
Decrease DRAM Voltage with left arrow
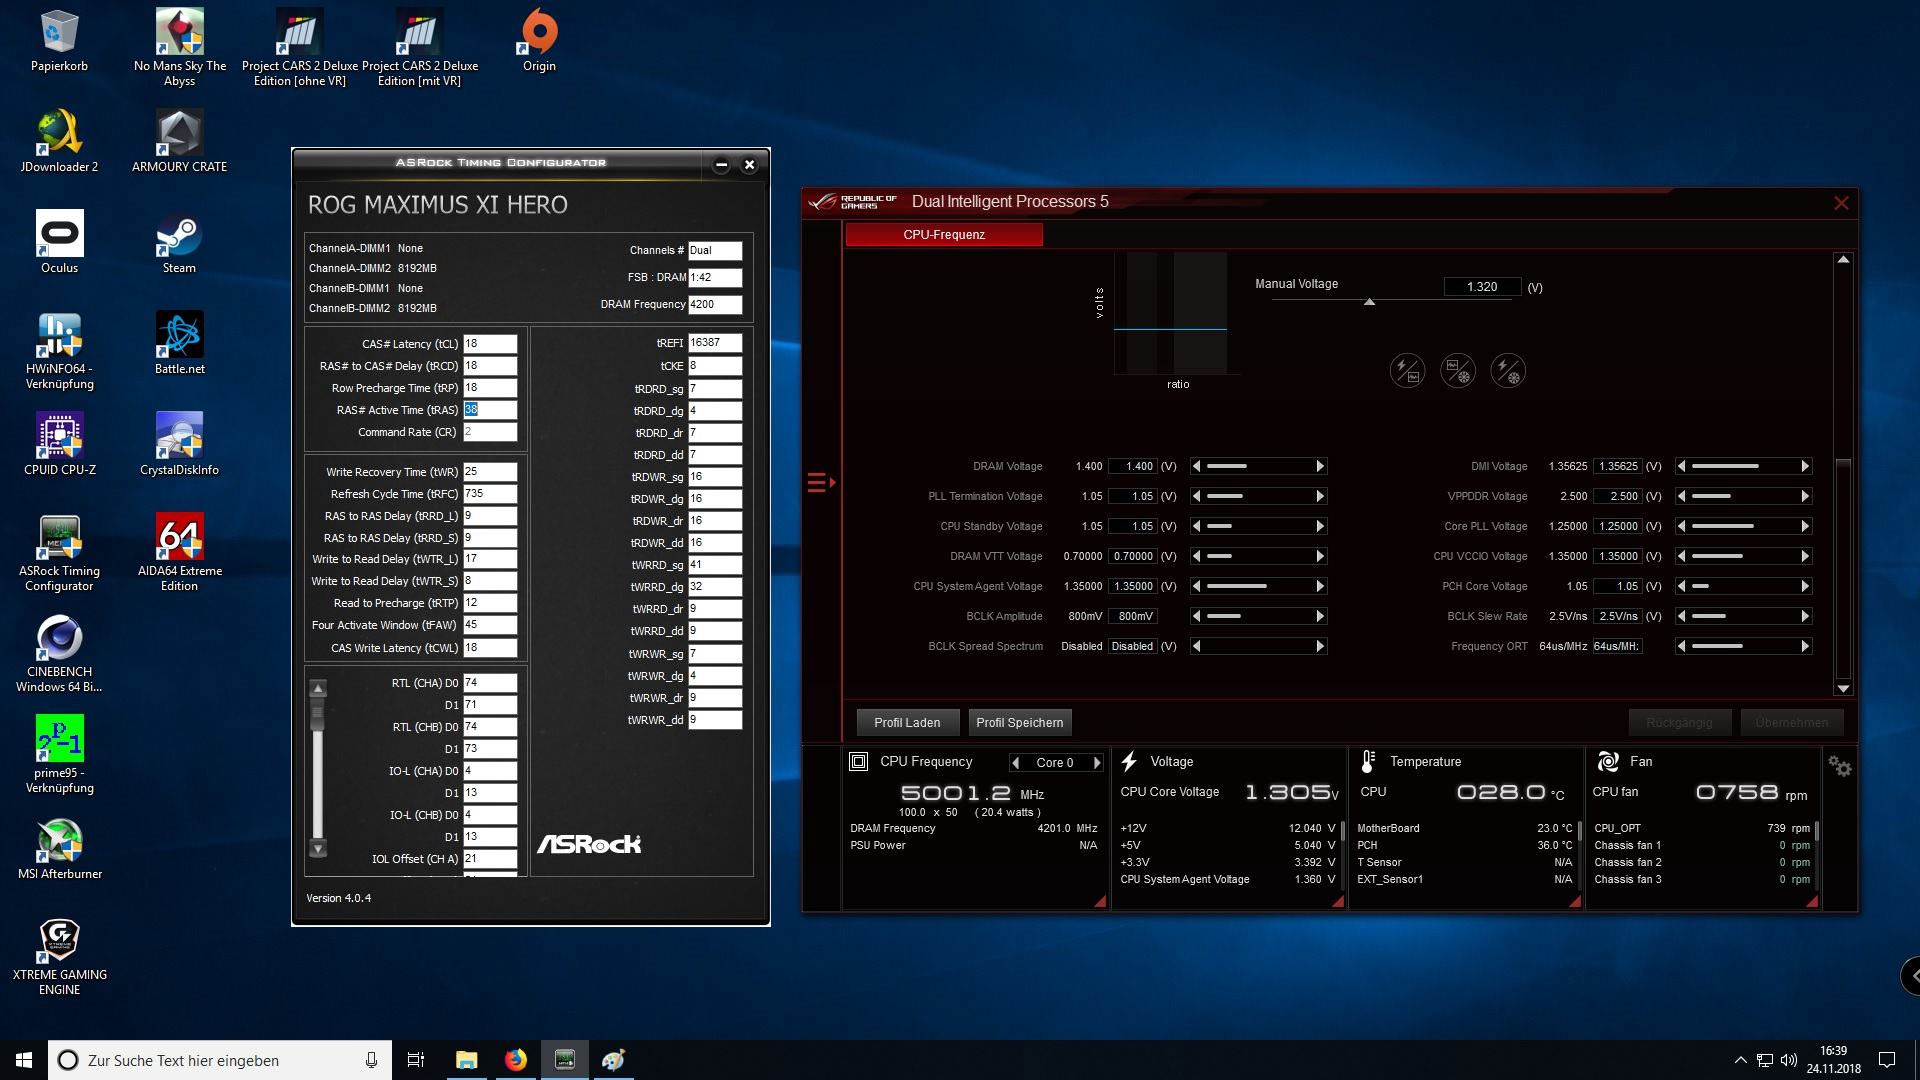[1196, 466]
